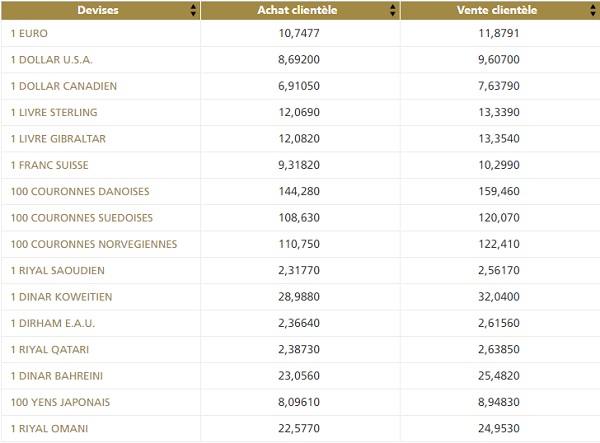
Task: Click sort arrows in Achat clientèle header
Action: coord(393,11)
